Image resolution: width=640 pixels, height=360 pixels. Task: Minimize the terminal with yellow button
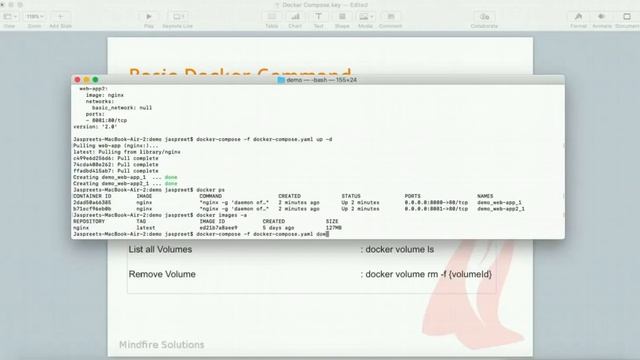coord(87,80)
